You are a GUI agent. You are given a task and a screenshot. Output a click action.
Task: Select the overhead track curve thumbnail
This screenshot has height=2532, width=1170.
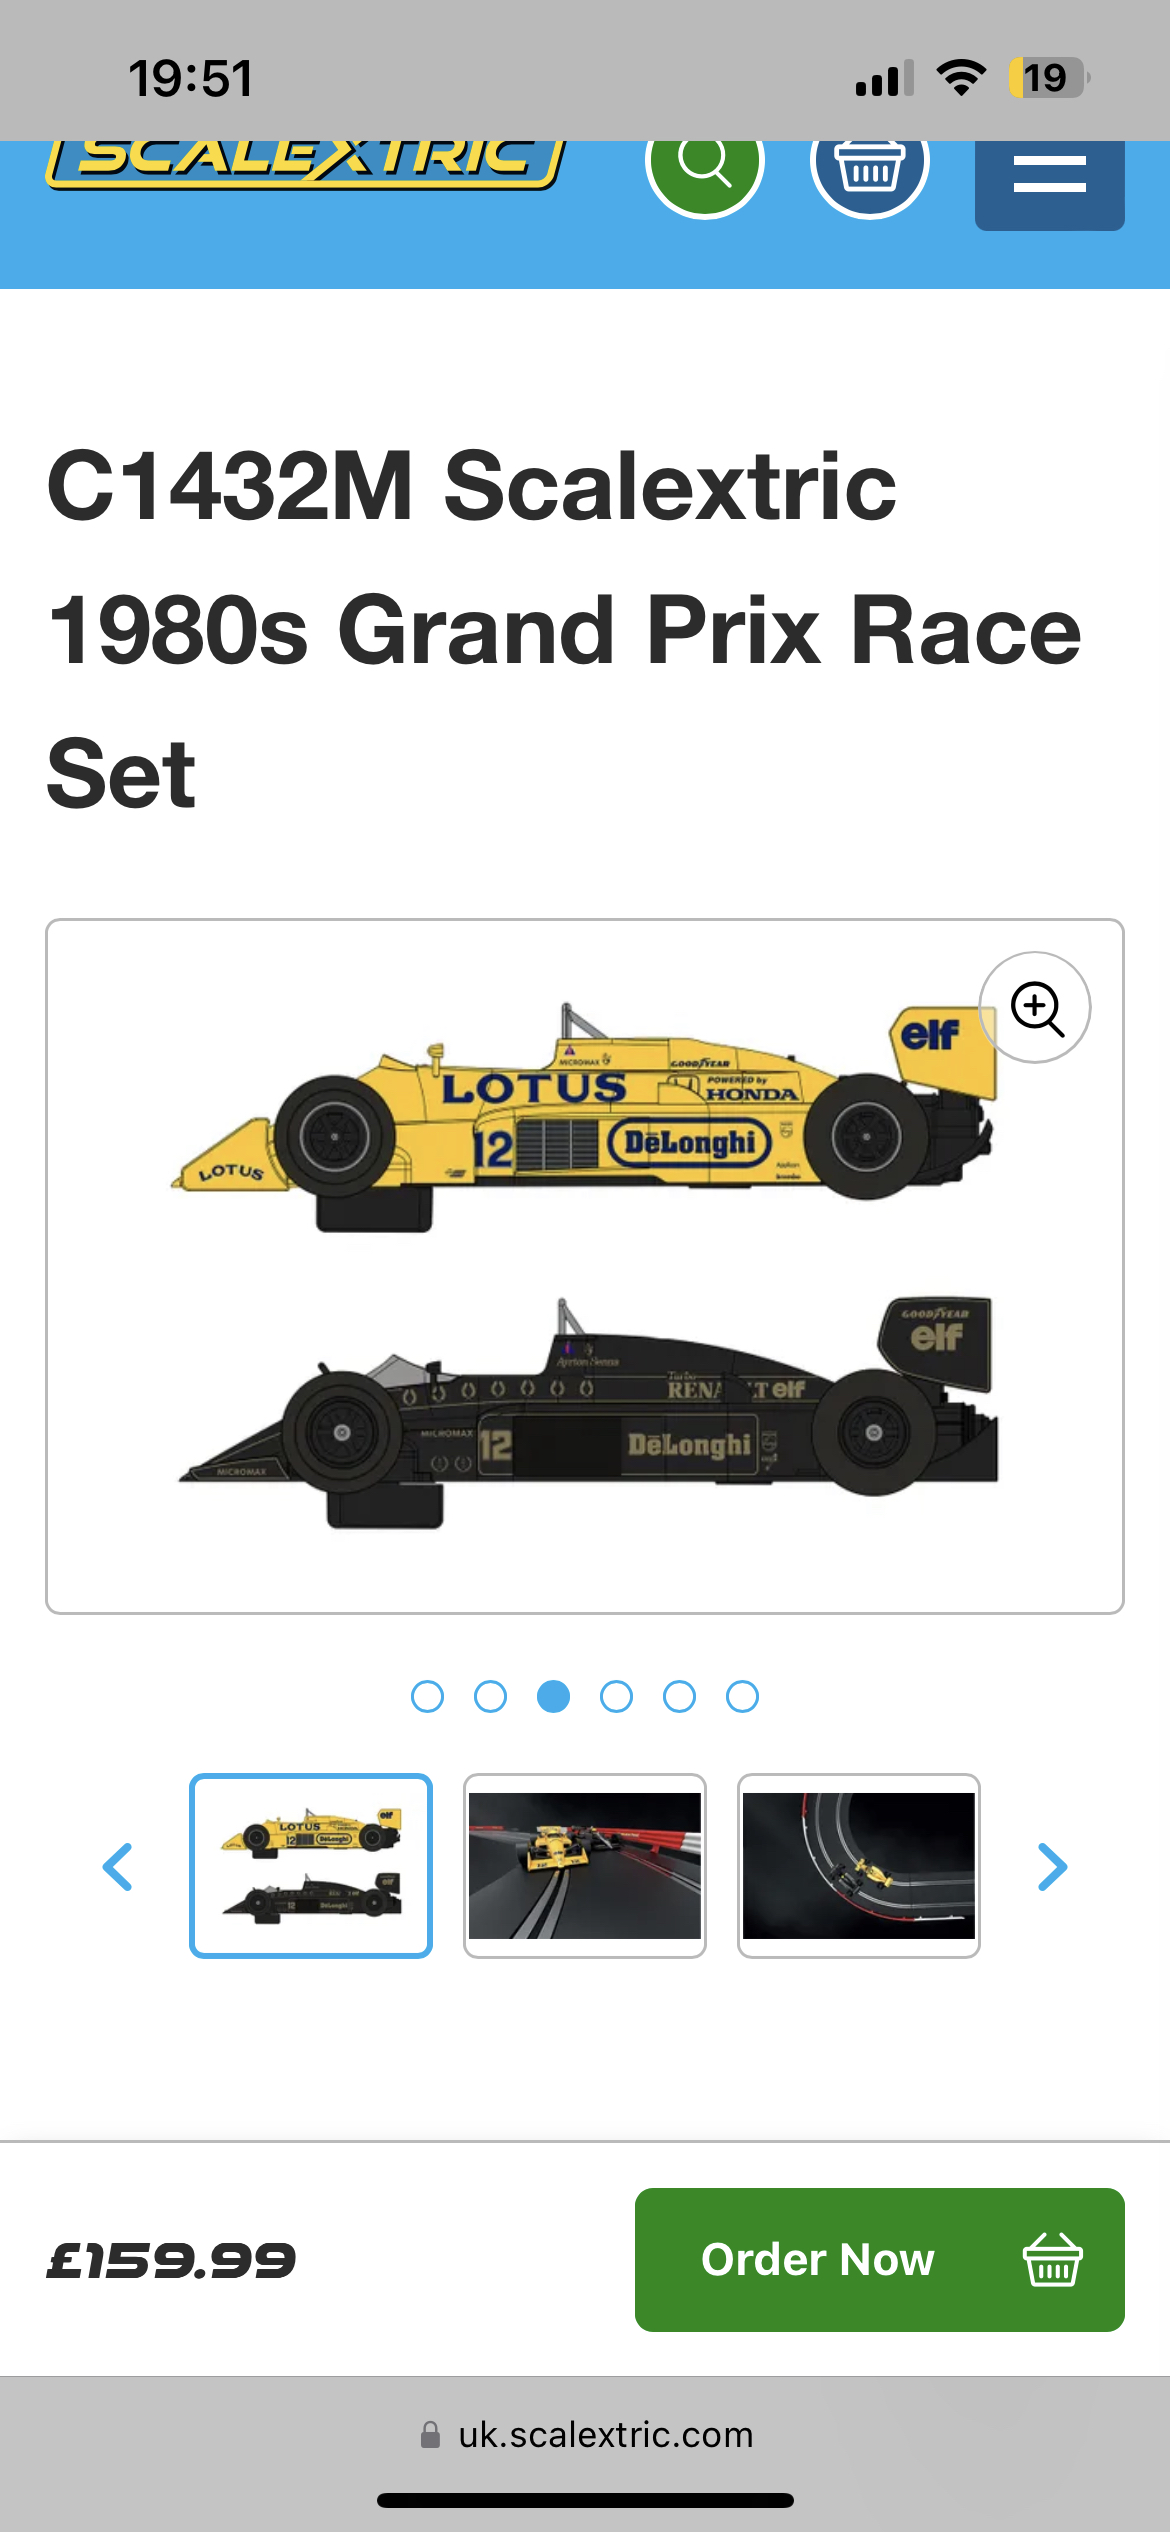pyautogui.click(x=859, y=1866)
